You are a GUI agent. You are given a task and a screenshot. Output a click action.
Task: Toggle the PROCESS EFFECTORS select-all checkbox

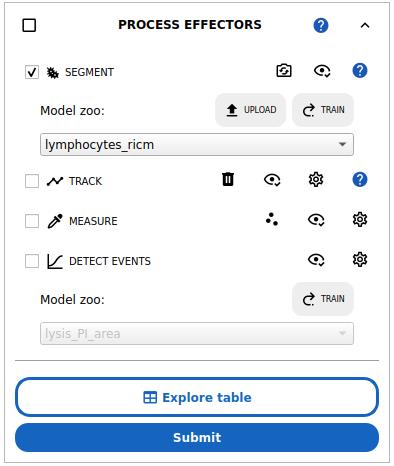[29, 25]
